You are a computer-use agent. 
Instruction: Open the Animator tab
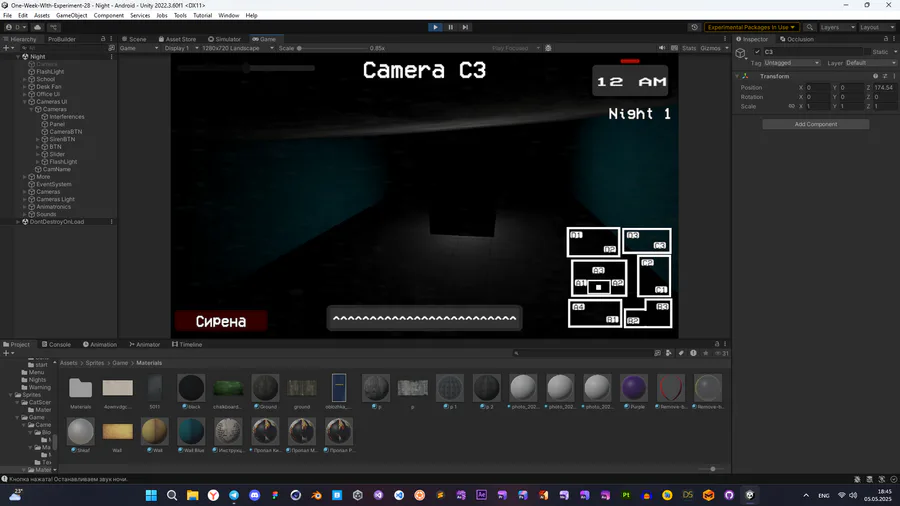pos(145,344)
